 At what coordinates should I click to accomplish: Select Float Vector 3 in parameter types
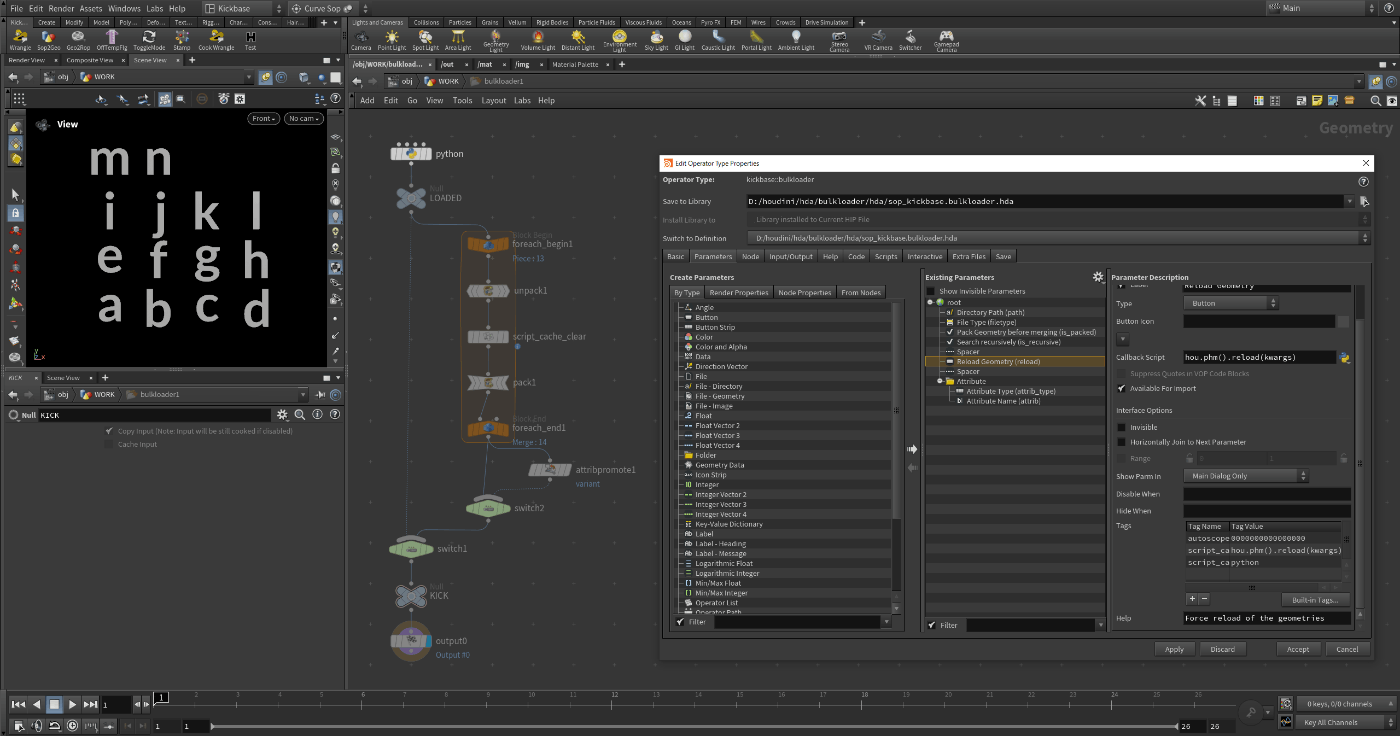717,435
